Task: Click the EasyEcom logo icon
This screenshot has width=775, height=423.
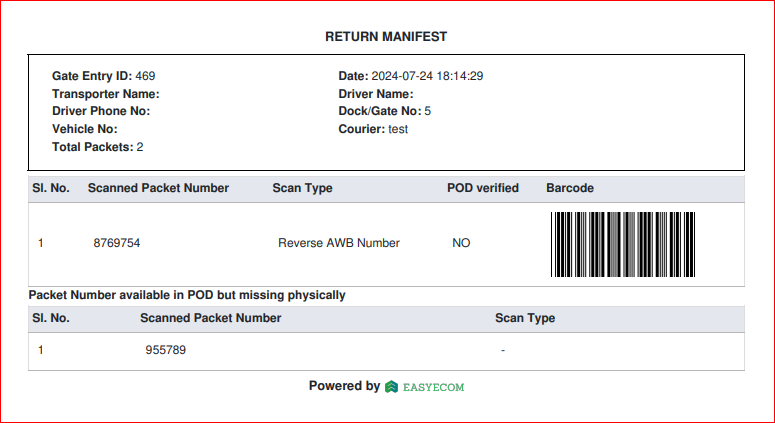Action: click(x=391, y=386)
